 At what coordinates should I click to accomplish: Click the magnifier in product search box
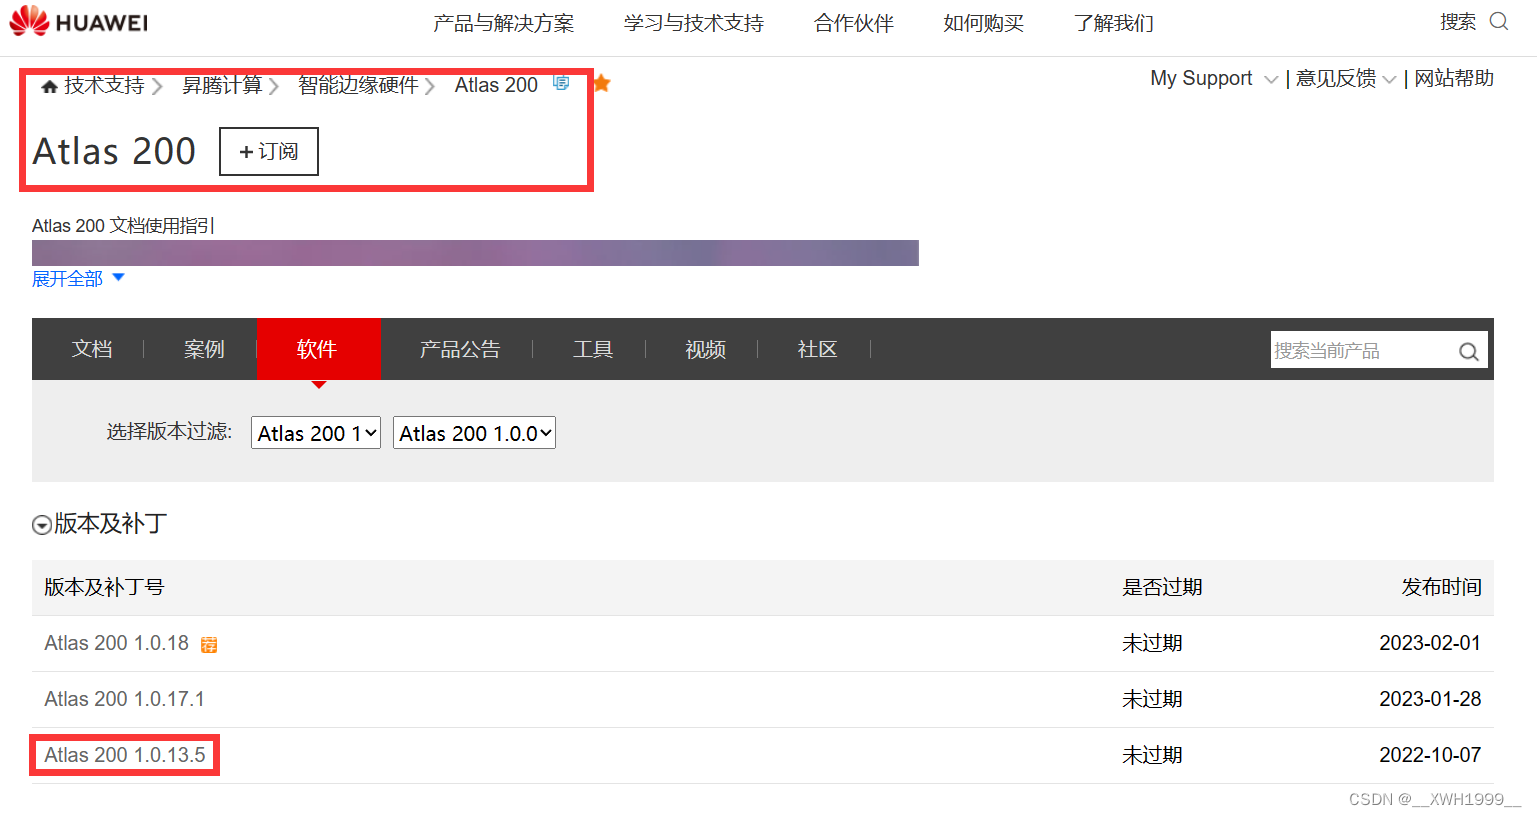(1468, 351)
